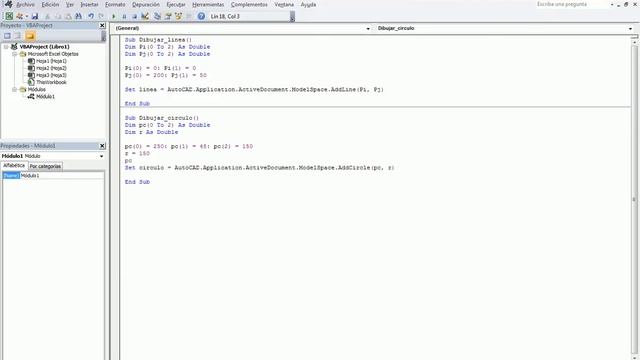
Task: Open the Edición menu
Action: pos(50,4)
